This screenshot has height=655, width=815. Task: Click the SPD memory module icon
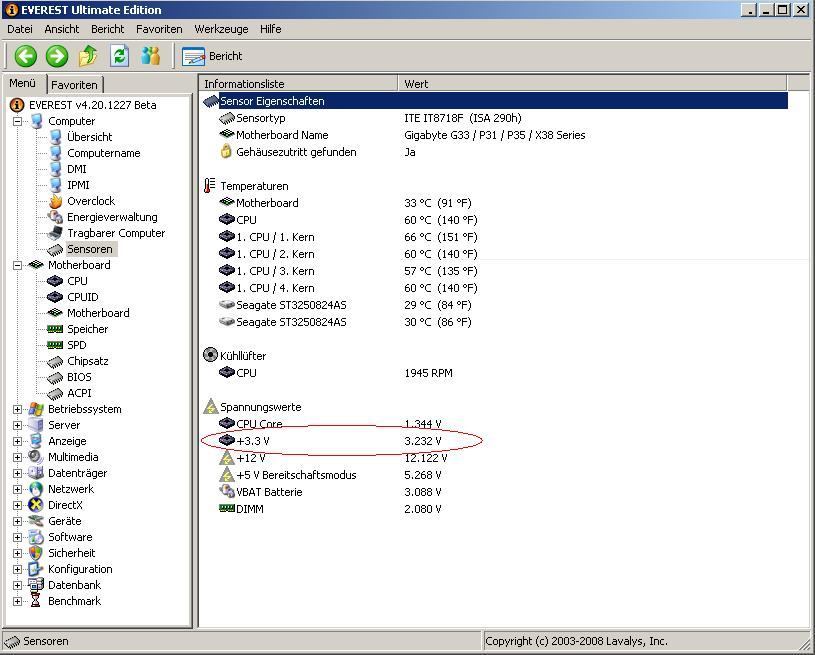pos(55,345)
